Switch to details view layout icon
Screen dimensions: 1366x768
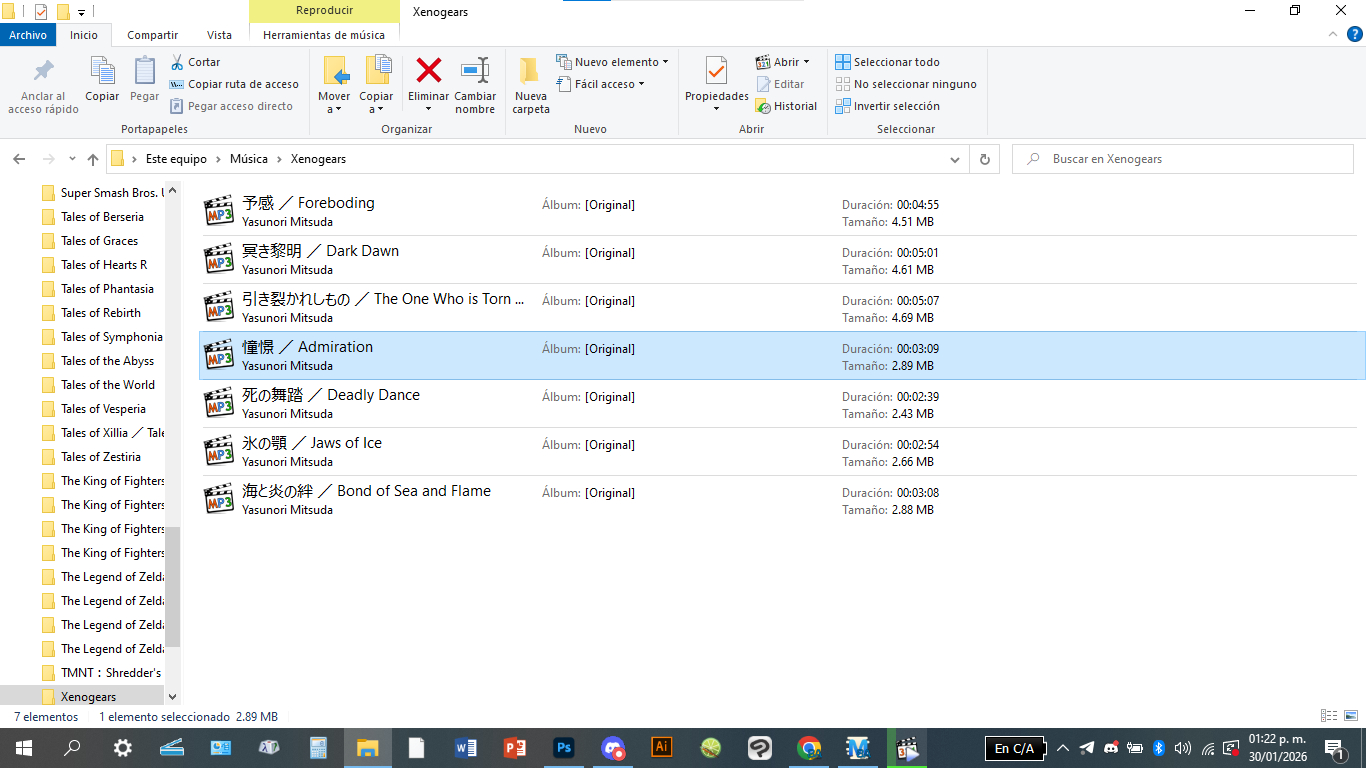coord(1329,716)
